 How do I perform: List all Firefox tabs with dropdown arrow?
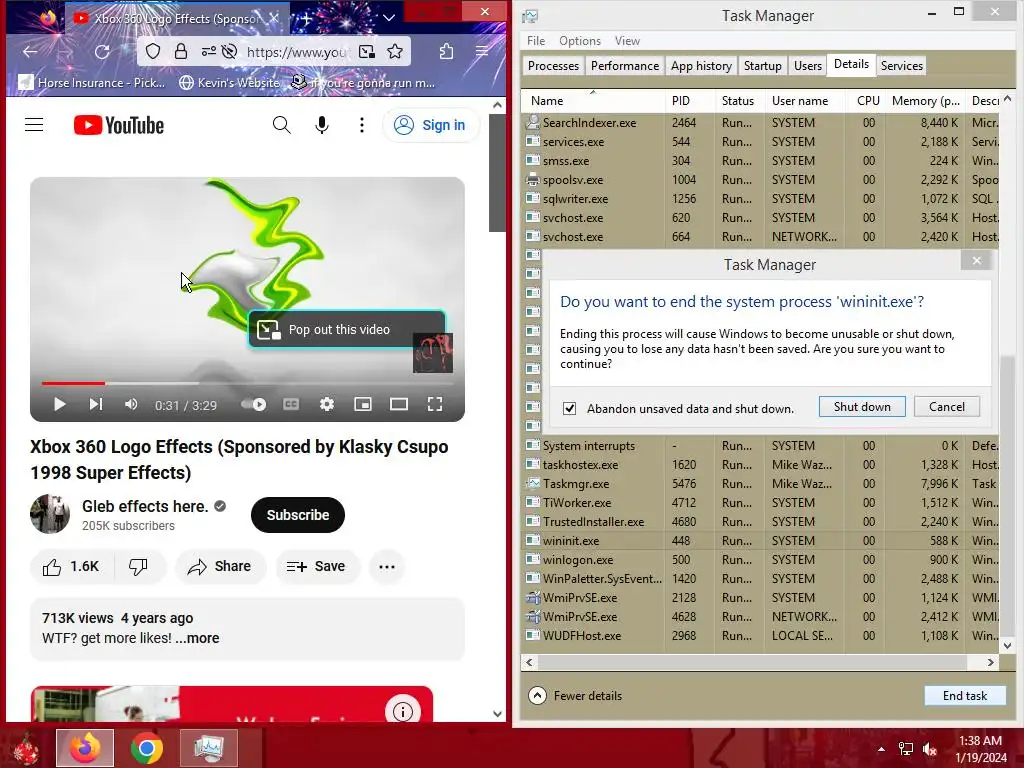[389, 18]
